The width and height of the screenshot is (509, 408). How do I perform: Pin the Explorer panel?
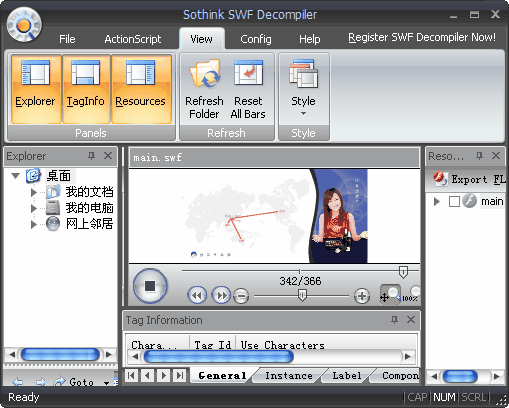pyautogui.click(x=91, y=156)
